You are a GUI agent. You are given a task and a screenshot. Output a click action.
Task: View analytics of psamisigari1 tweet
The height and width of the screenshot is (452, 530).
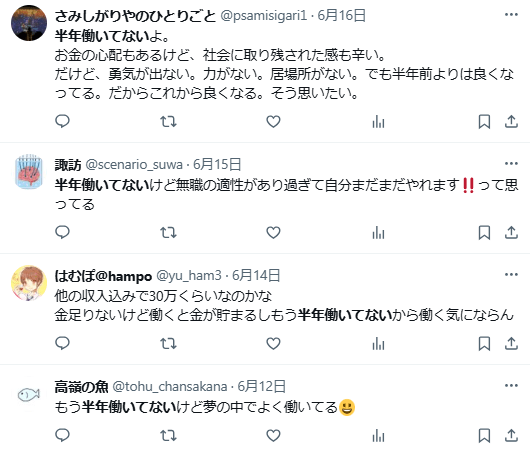click(378, 122)
